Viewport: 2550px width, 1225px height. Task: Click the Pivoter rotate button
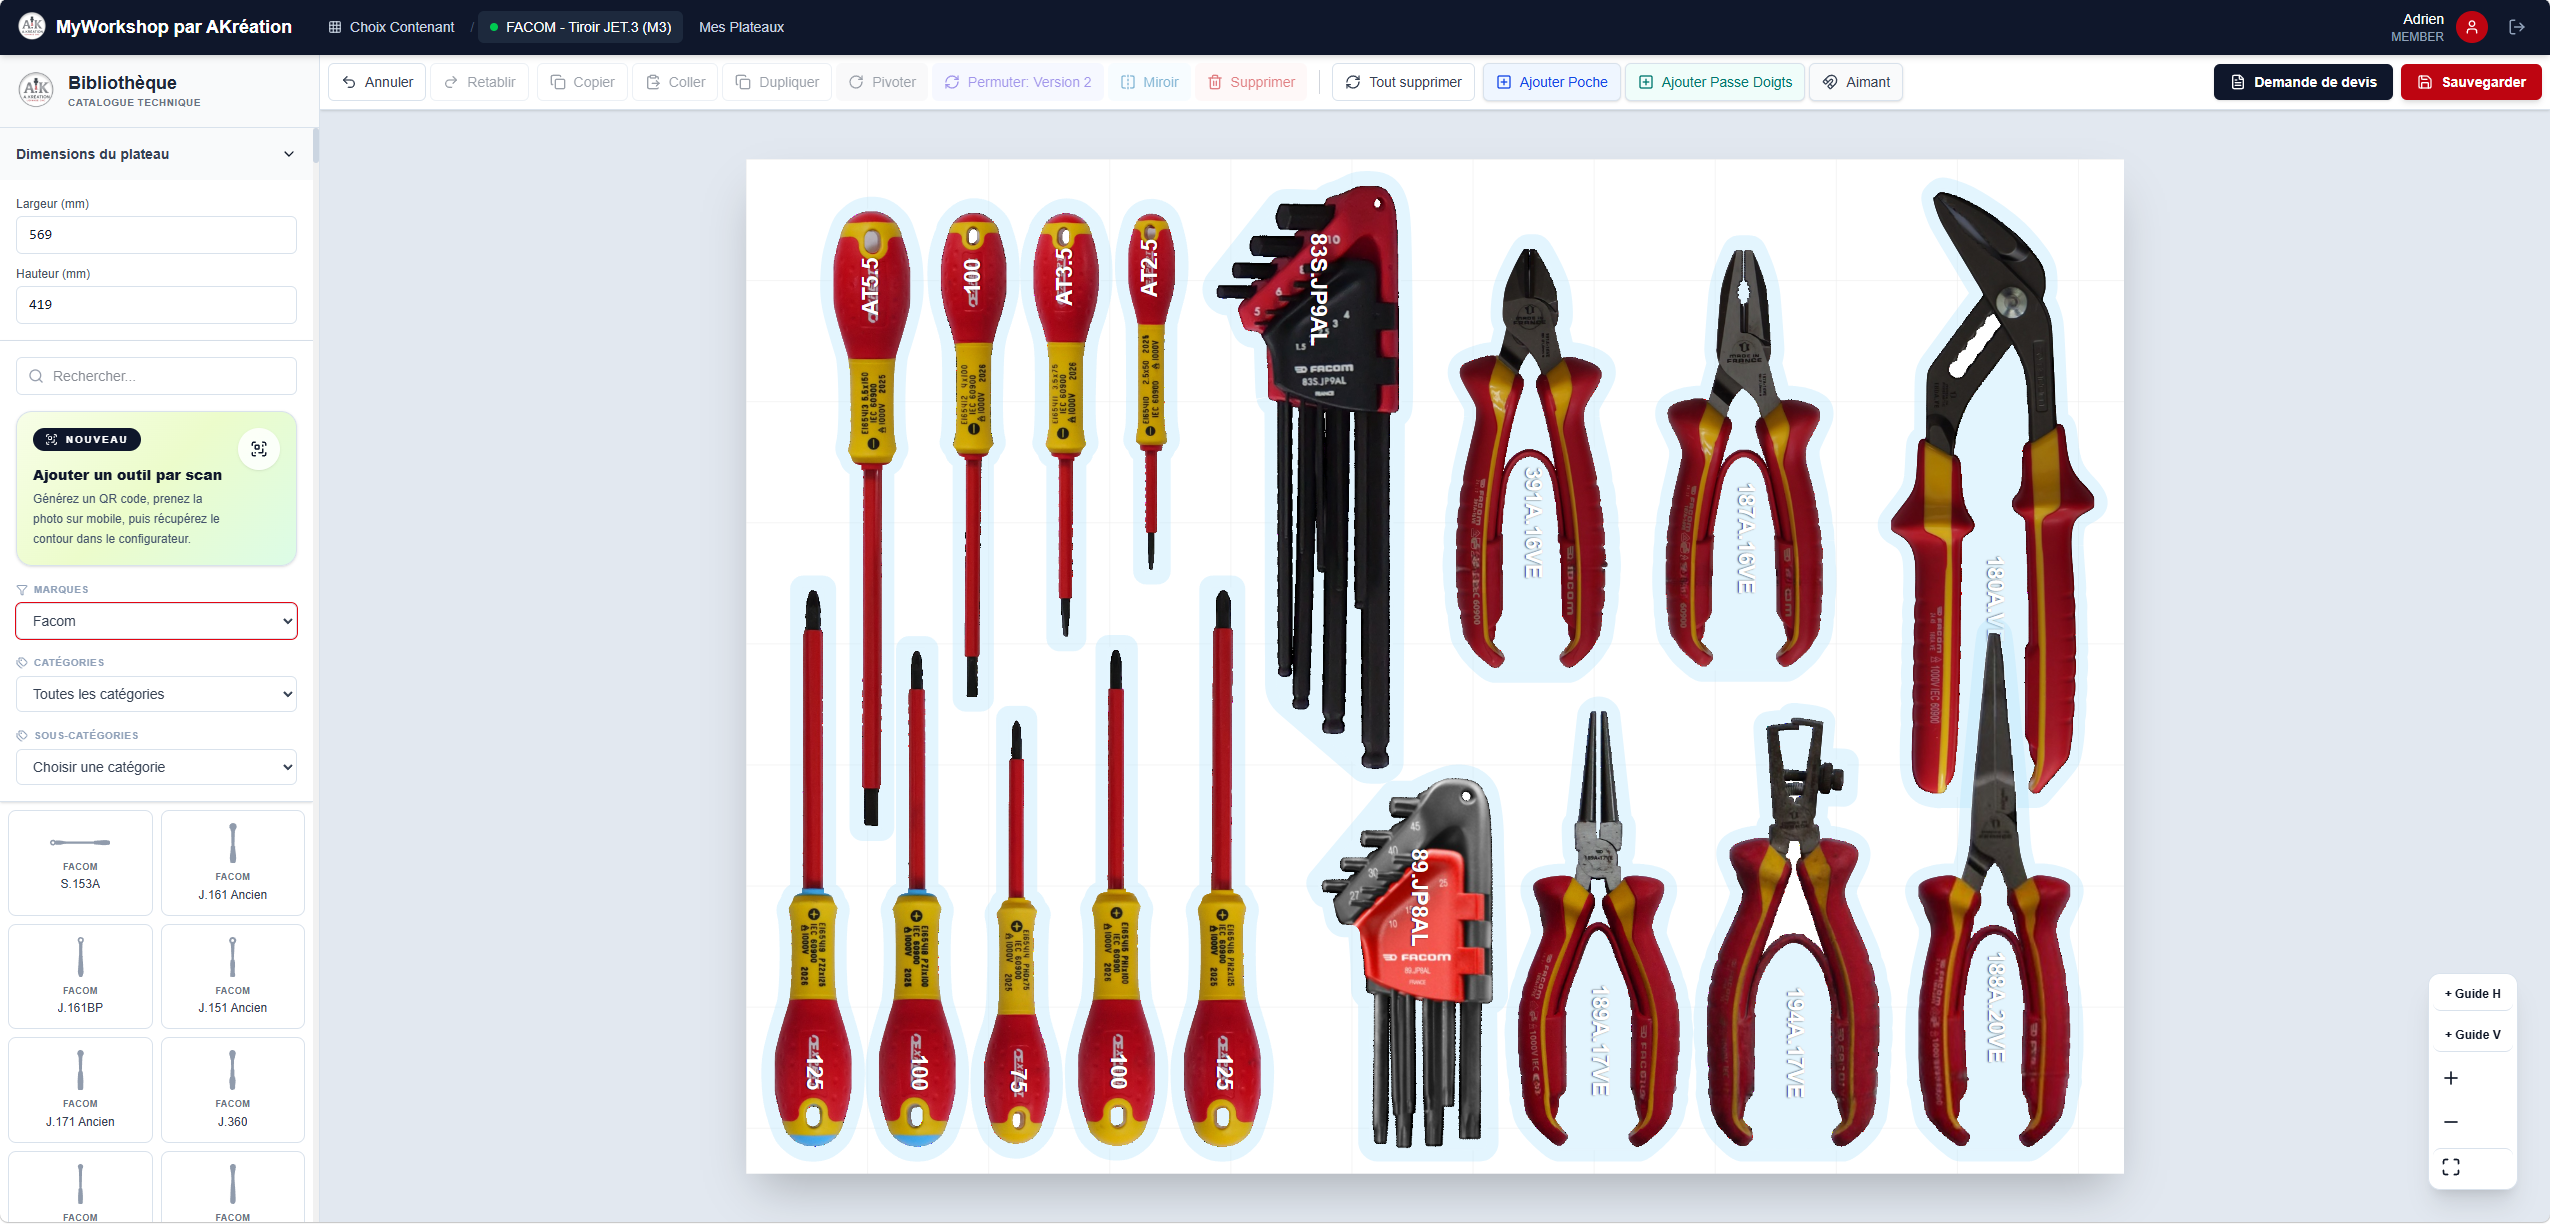coord(883,82)
